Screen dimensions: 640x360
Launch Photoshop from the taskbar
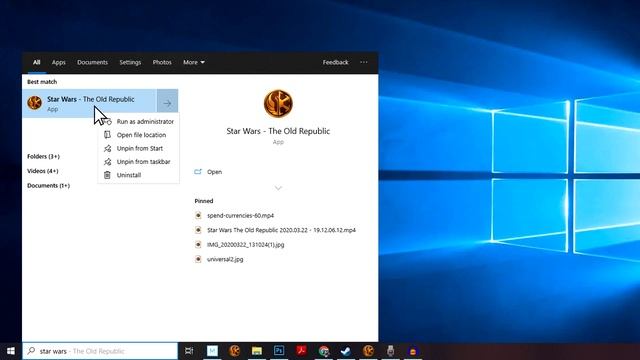279,351
